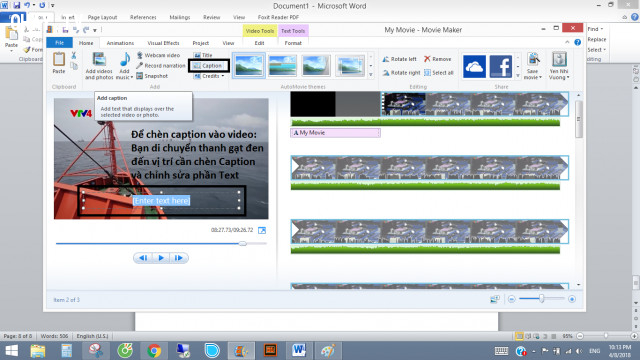The height and width of the screenshot is (360, 640).
Task: Click the OneDrive cloud share icon
Action: point(474,66)
